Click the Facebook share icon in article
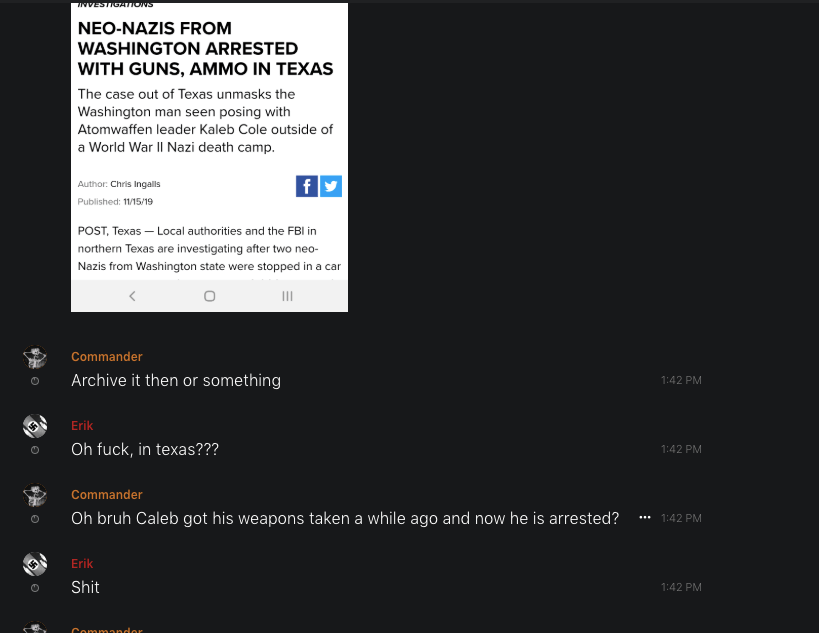Image resolution: width=819 pixels, height=633 pixels. [x=307, y=186]
